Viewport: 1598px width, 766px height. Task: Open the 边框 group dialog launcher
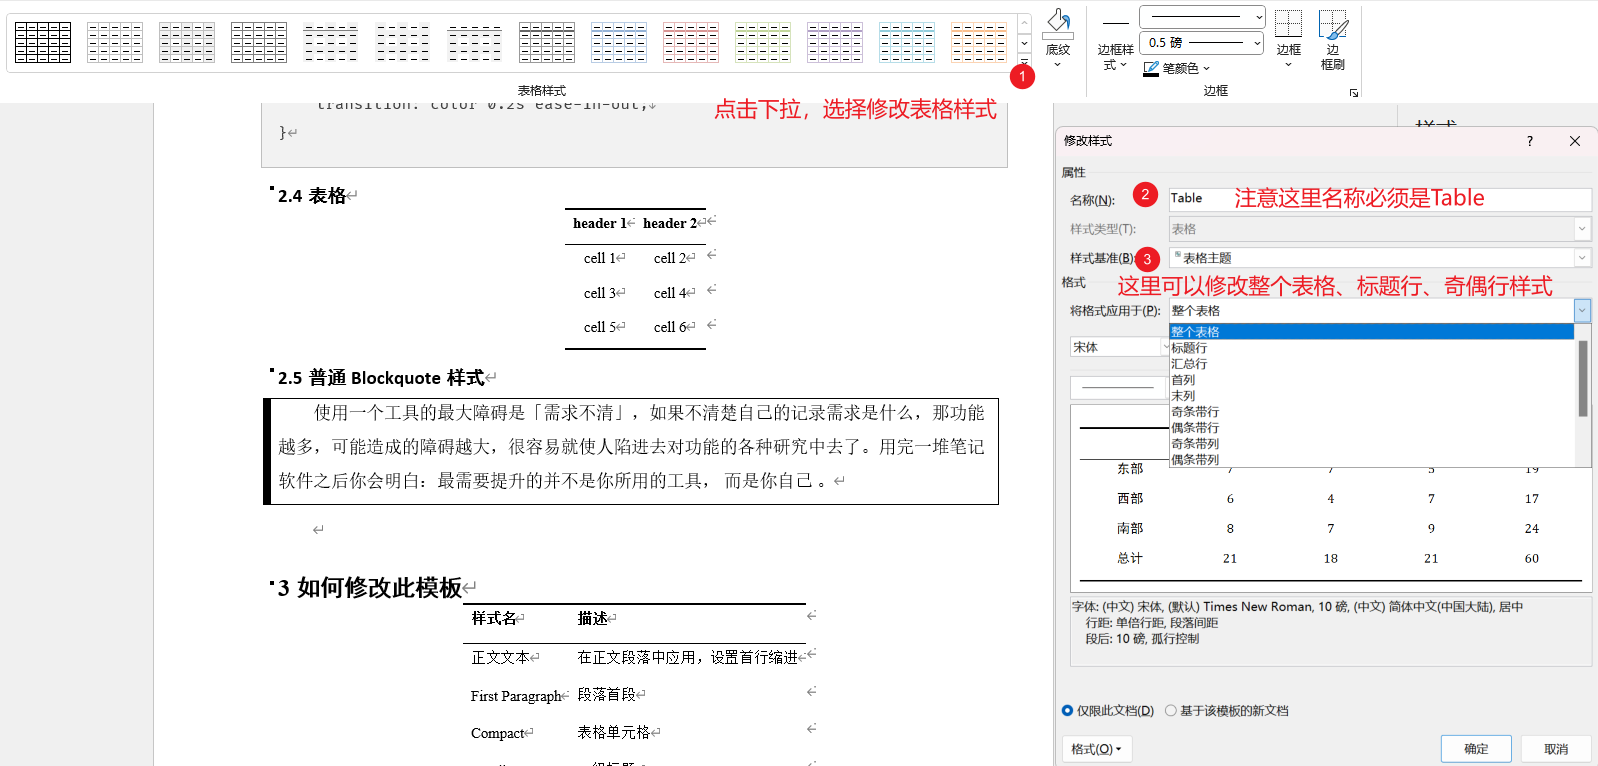point(1354,93)
